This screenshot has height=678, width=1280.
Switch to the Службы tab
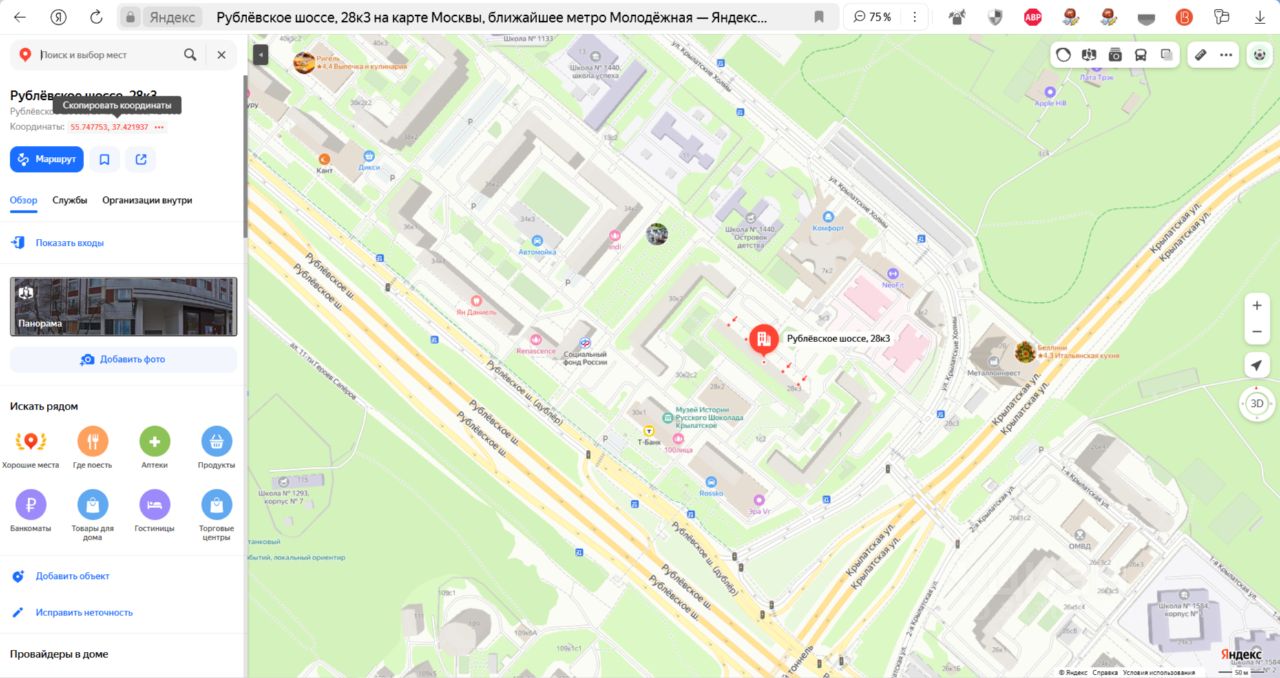pyautogui.click(x=70, y=200)
